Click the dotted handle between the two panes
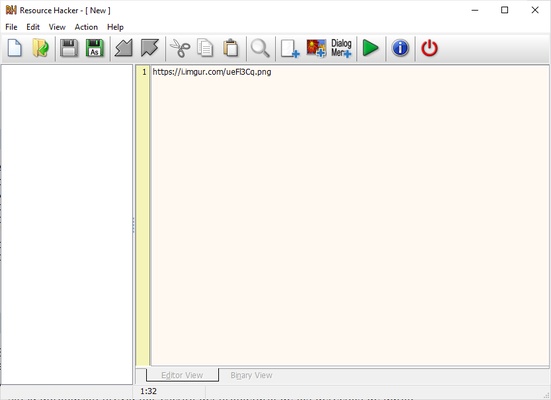 (x=134, y=225)
